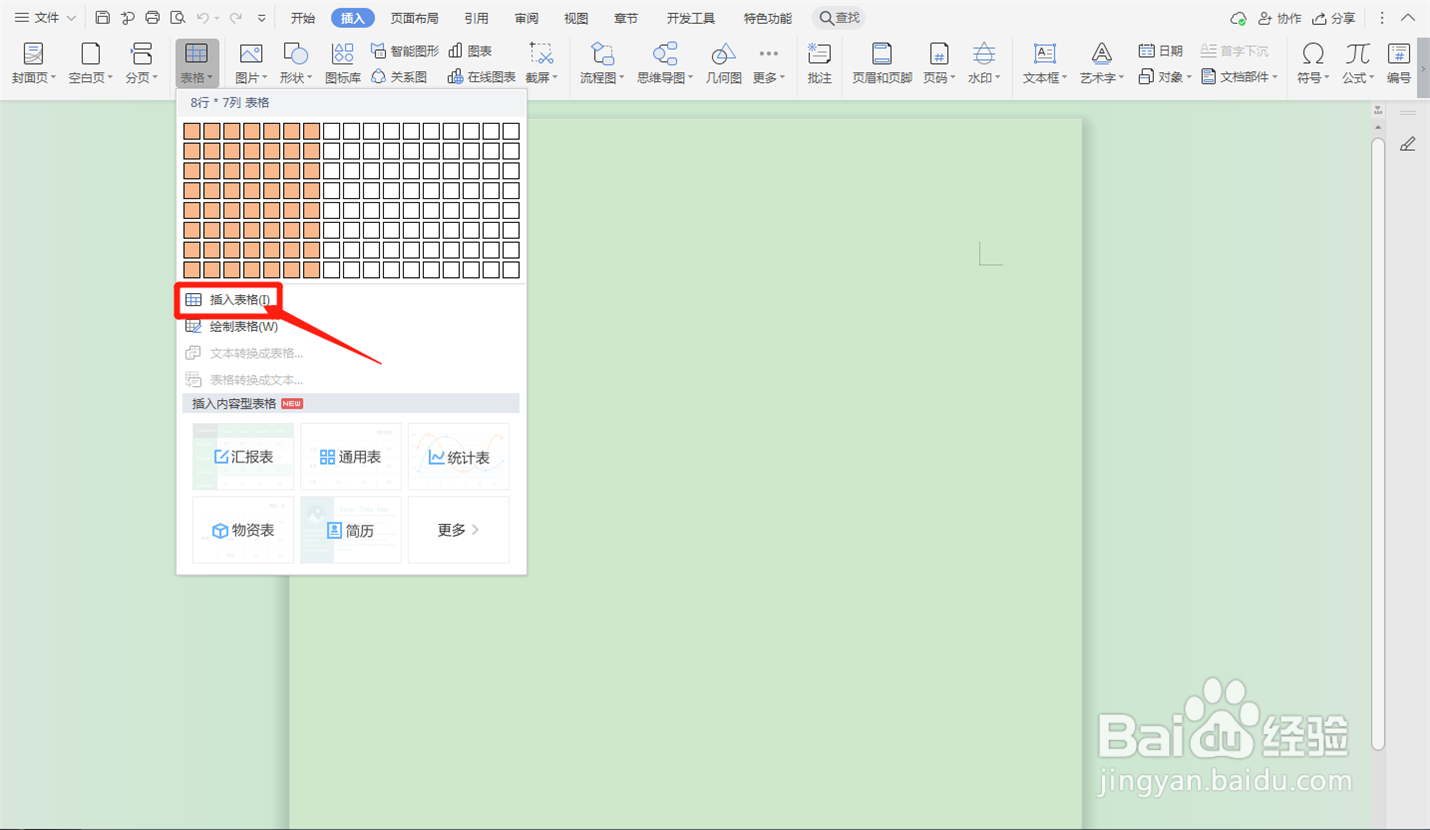The width and height of the screenshot is (1430, 830).
Task: Click 更多 to see more table templates
Action: pyautogui.click(x=459, y=530)
